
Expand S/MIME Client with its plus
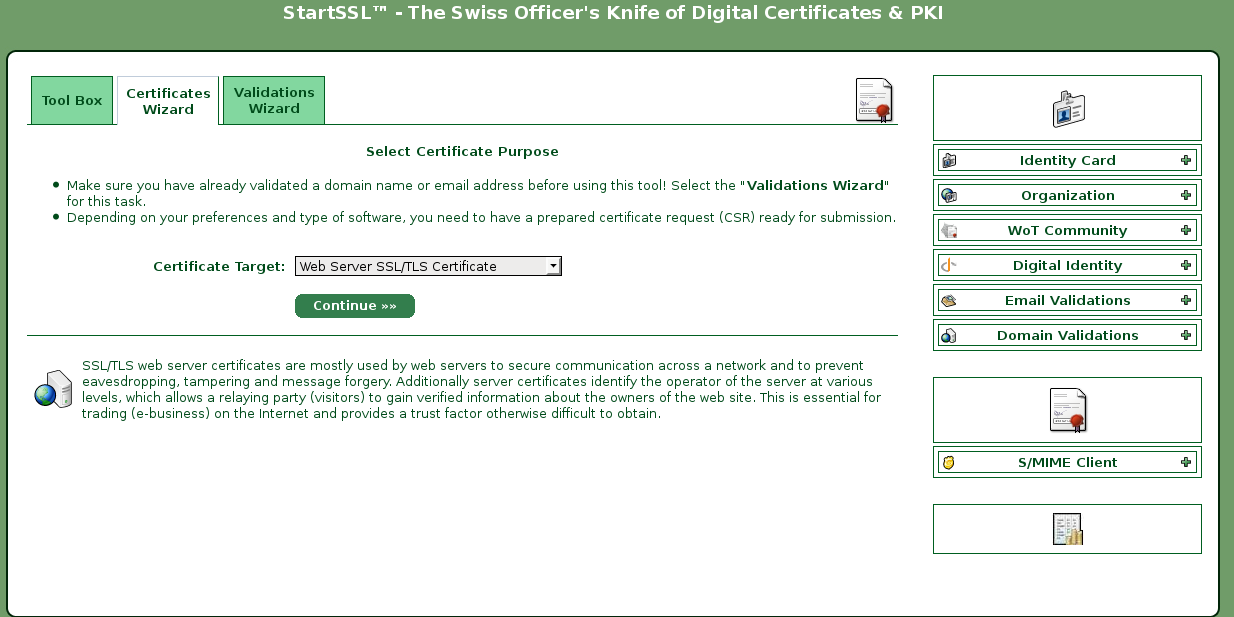pyautogui.click(x=1186, y=462)
